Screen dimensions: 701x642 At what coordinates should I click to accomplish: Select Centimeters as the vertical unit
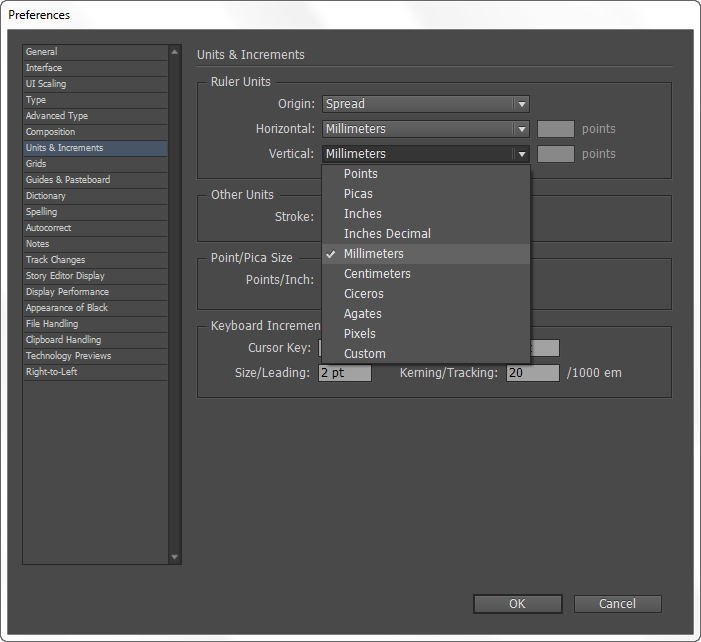377,274
